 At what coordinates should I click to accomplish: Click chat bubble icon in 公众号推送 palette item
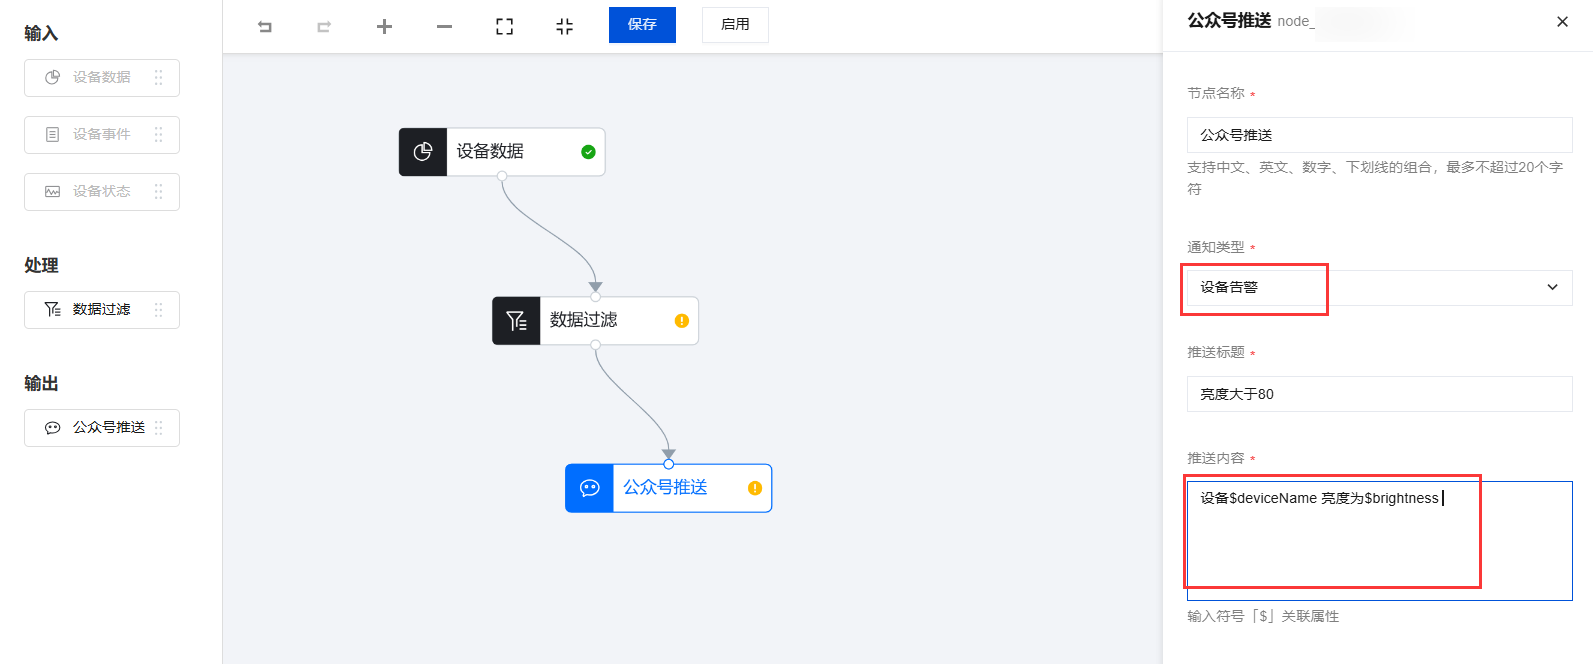53,427
